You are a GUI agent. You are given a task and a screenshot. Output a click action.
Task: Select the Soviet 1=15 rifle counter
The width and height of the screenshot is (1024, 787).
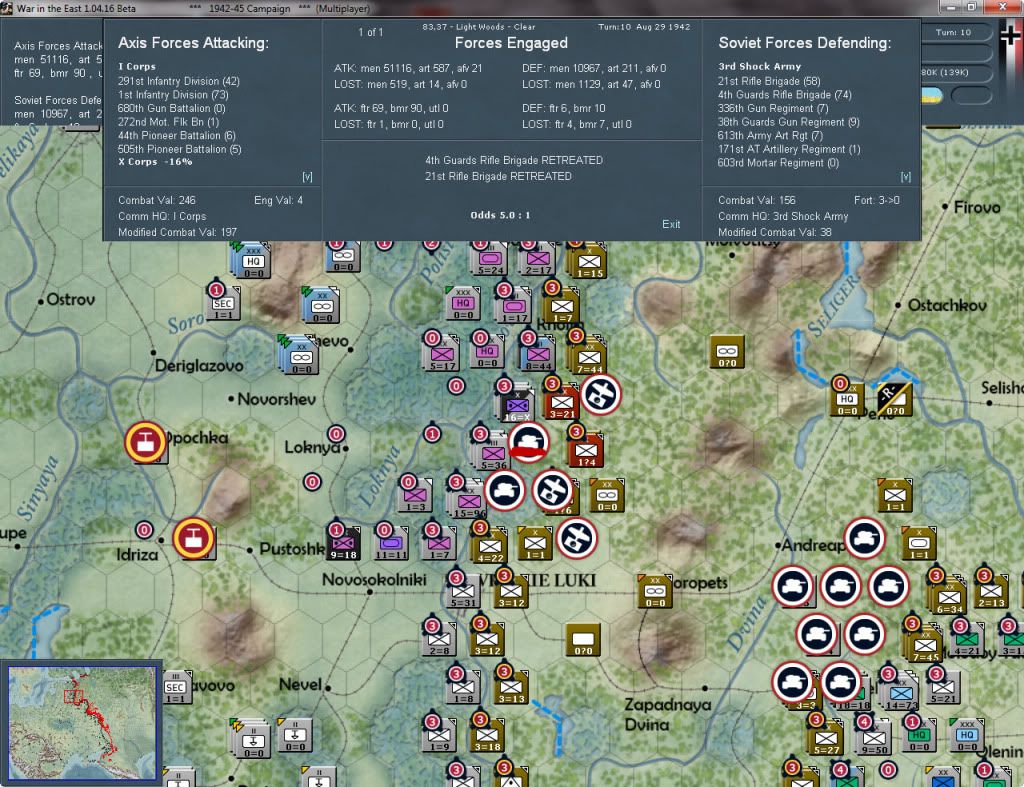[x=588, y=264]
